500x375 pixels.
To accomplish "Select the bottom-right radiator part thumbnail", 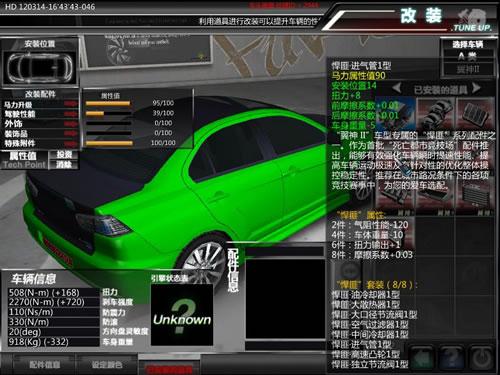I will point(474,198).
